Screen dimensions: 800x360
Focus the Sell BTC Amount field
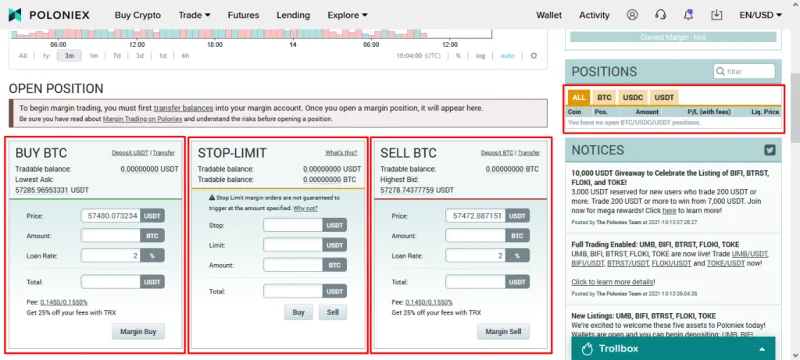(476, 236)
